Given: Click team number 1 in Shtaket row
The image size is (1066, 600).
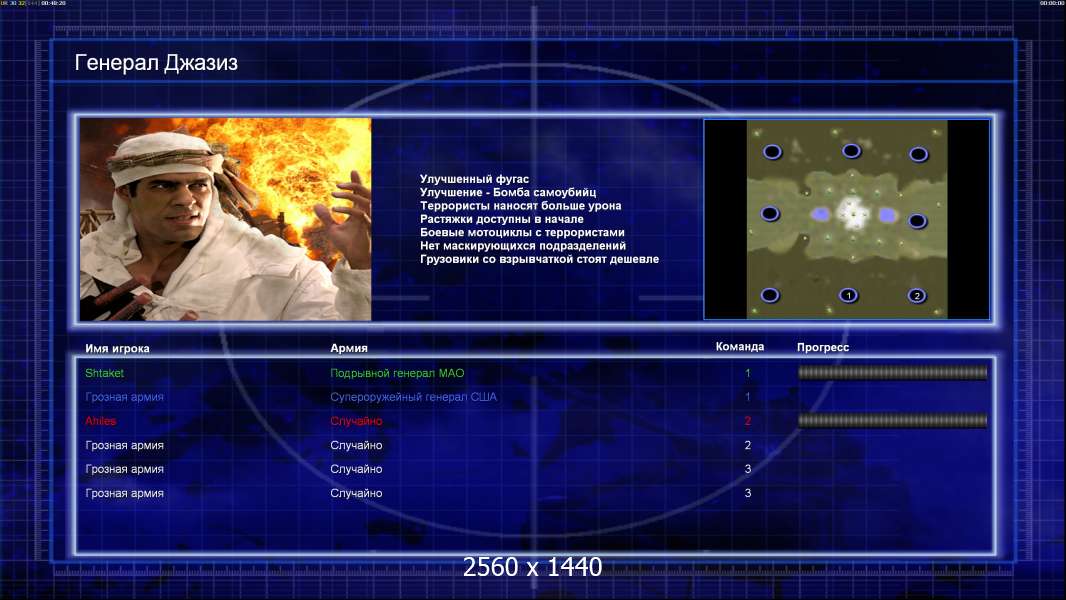Looking at the screenshot, I should click(748, 373).
